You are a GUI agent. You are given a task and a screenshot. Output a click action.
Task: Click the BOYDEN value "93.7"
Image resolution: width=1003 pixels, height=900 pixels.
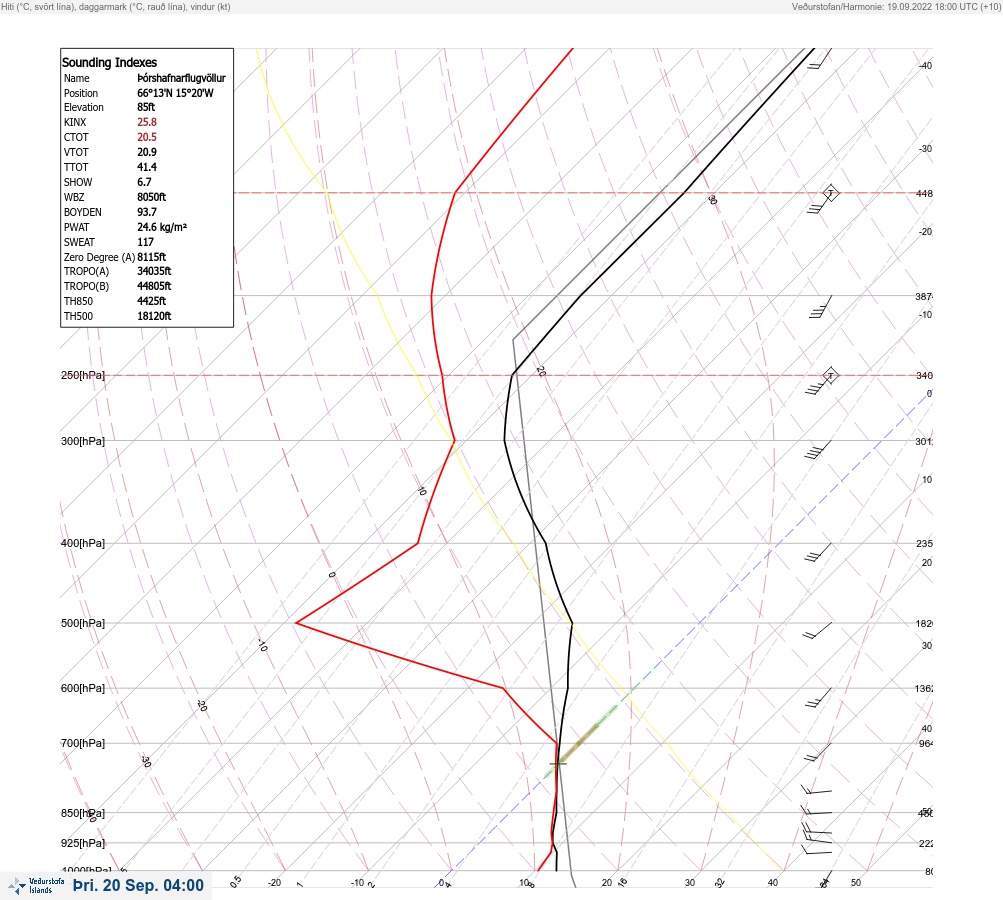click(146, 212)
